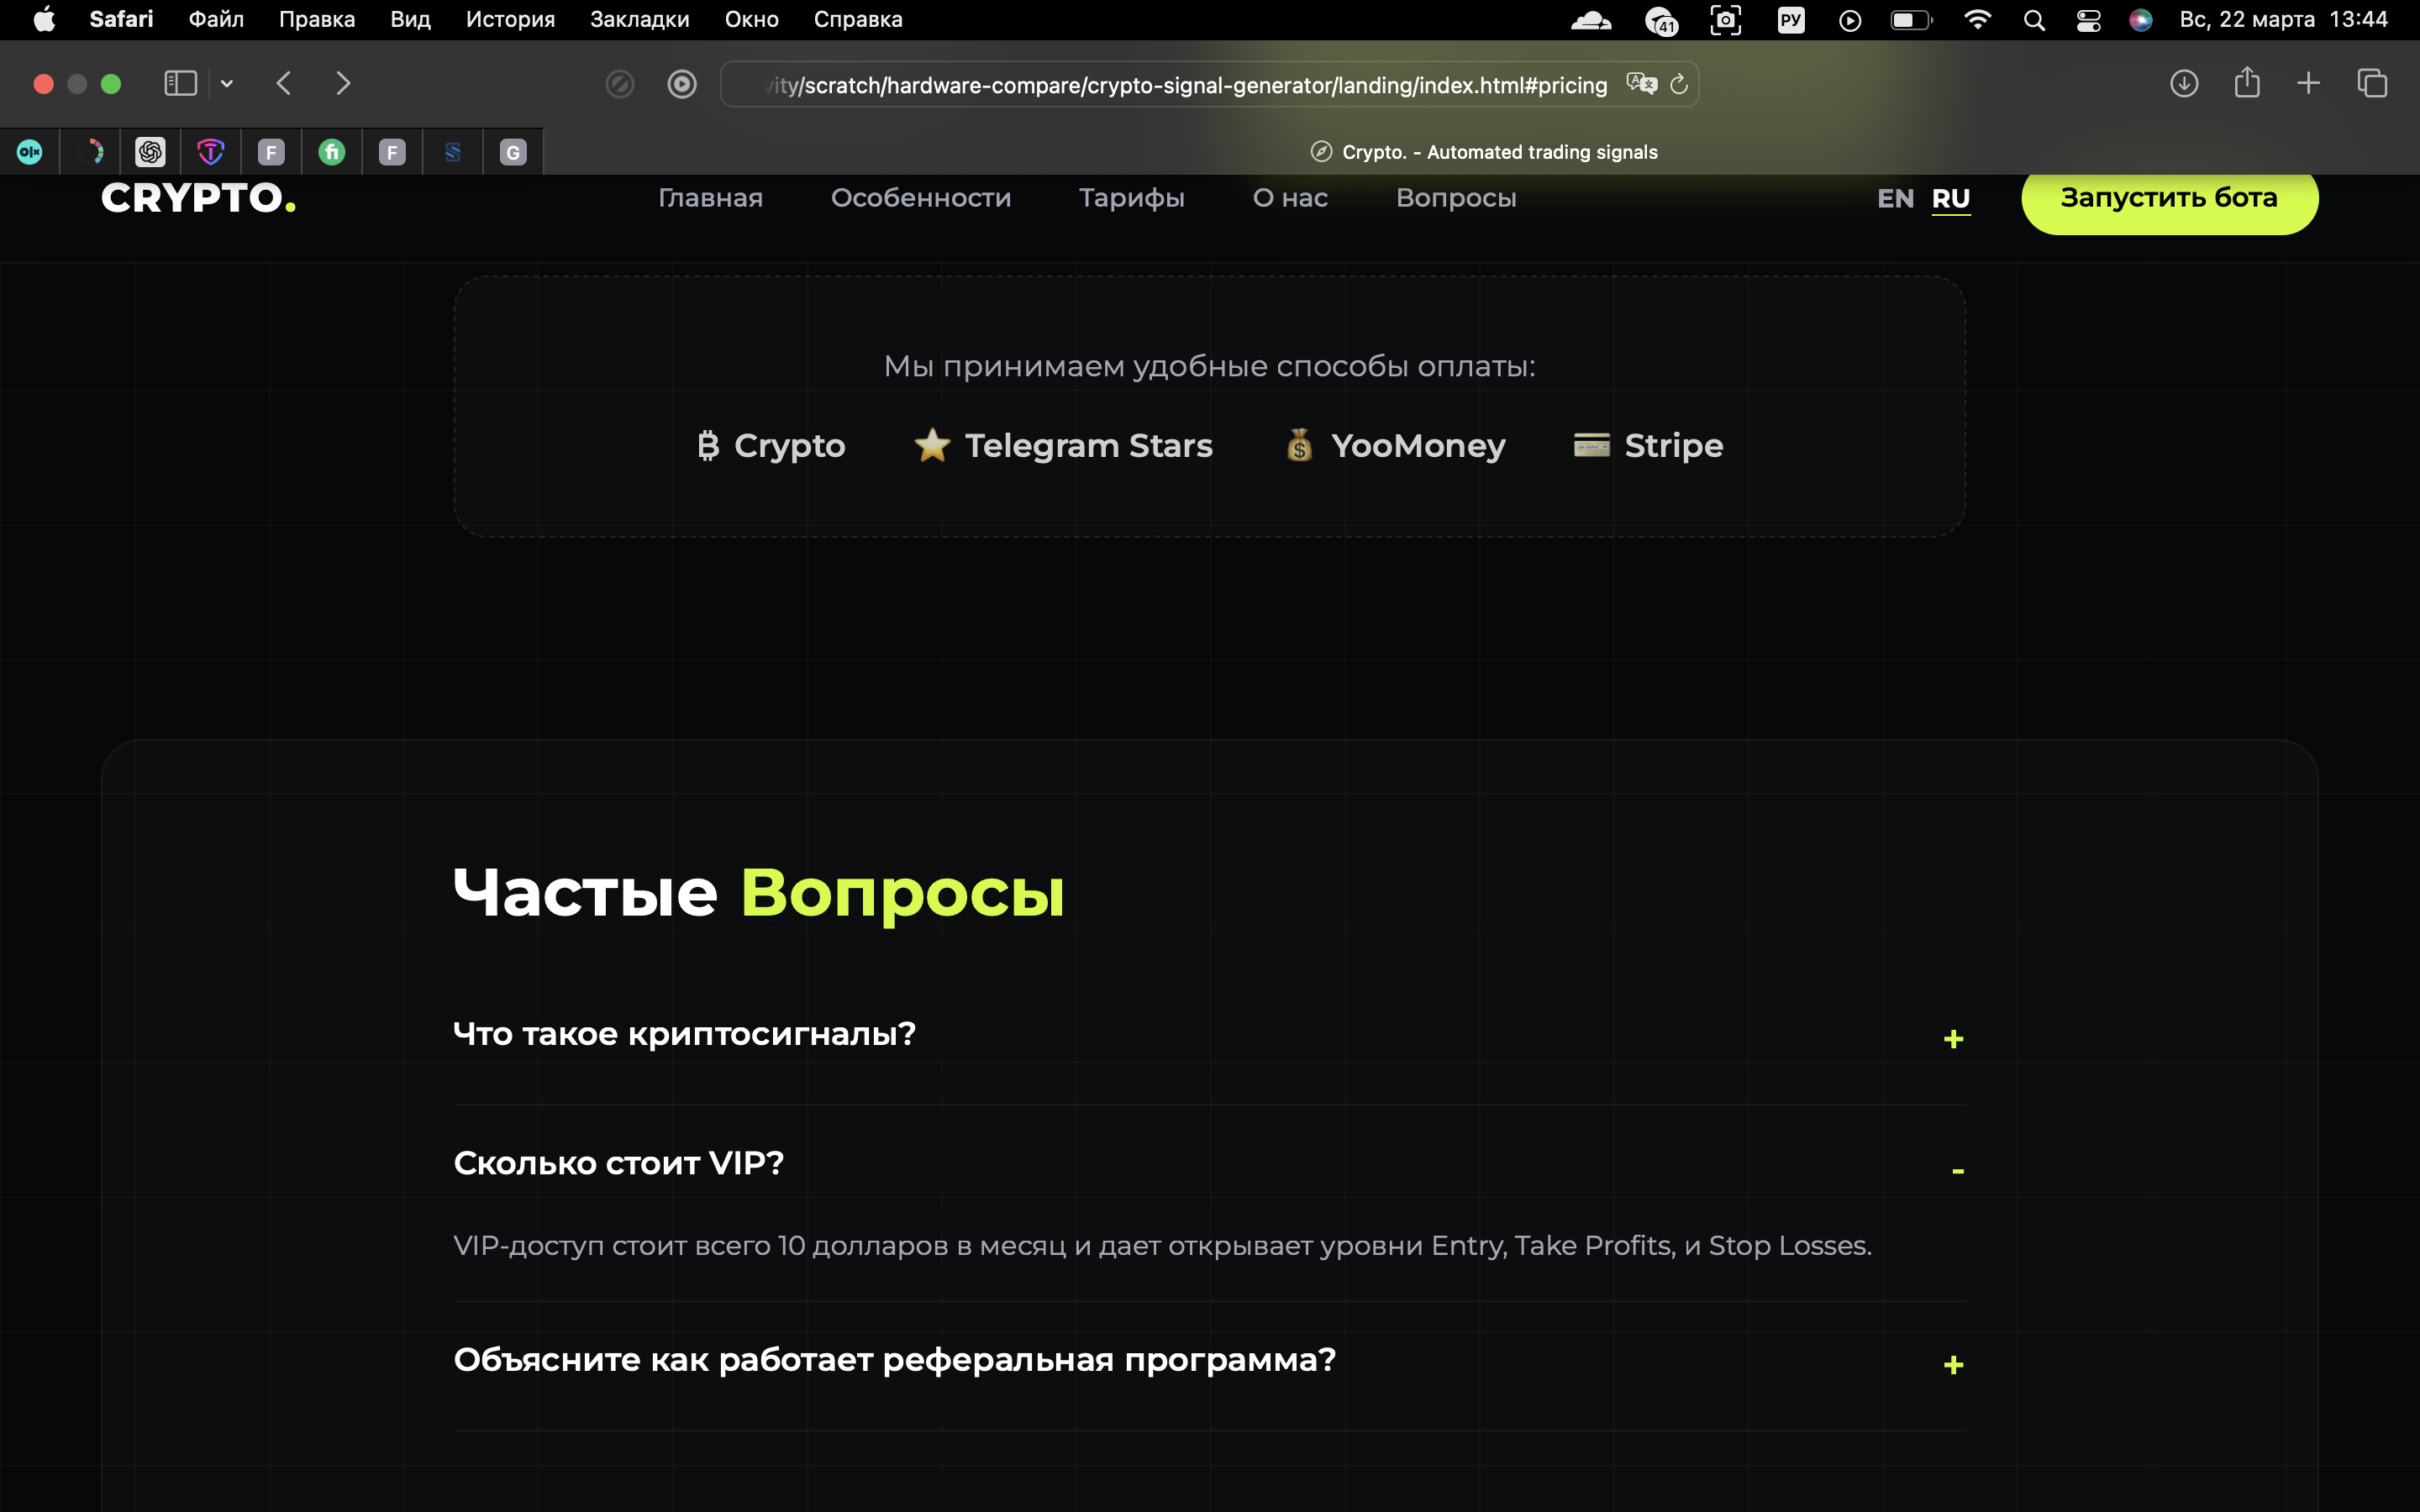Expand the referral program question
The height and width of the screenshot is (1512, 2420).
point(1952,1365)
